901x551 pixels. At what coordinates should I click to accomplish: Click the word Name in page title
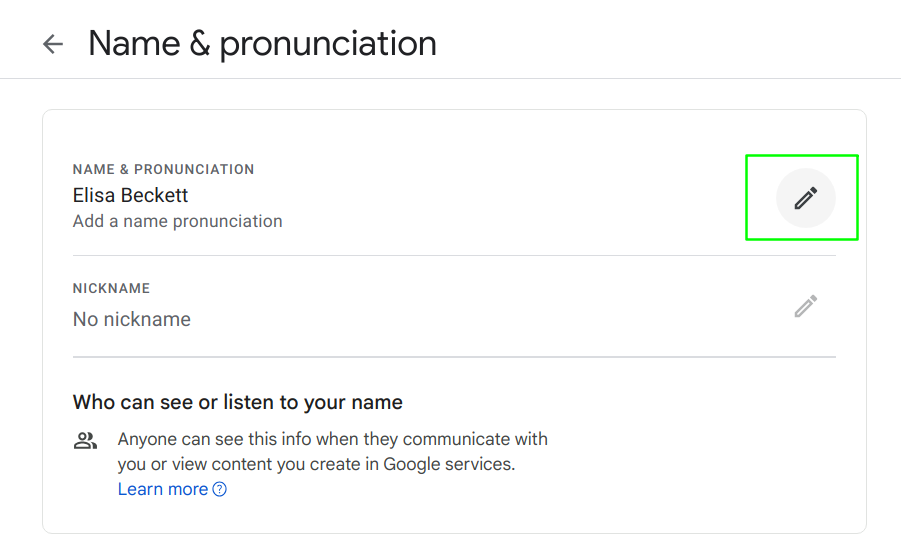134,44
